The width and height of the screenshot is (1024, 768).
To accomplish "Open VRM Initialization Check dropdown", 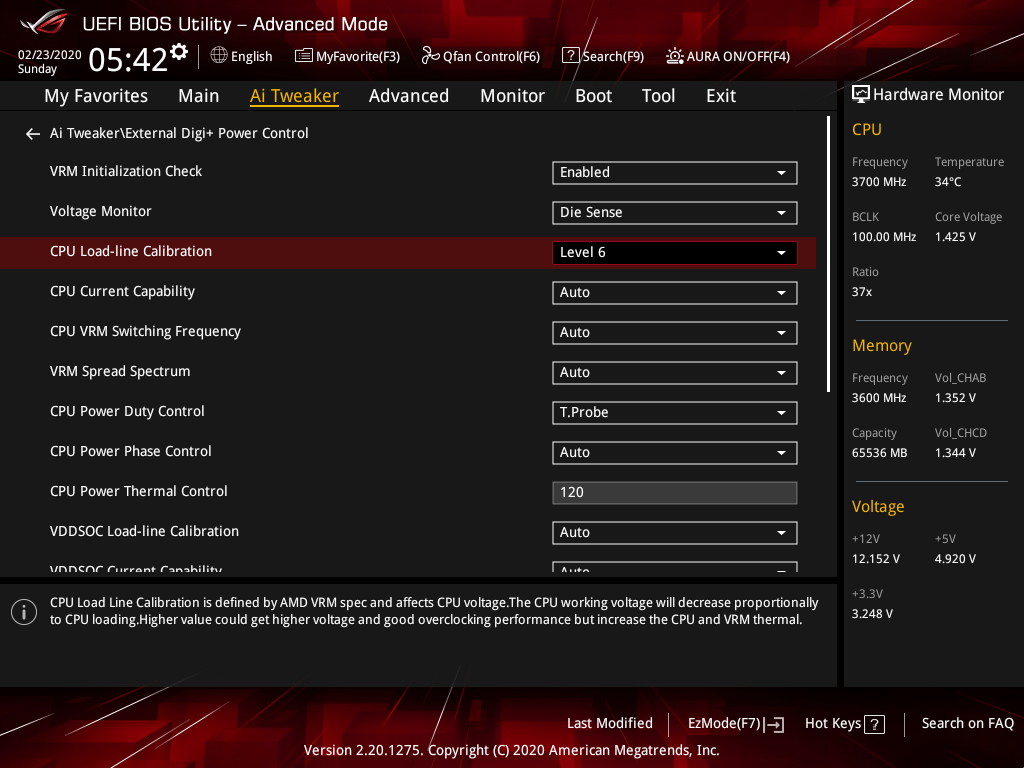I will coord(675,172).
